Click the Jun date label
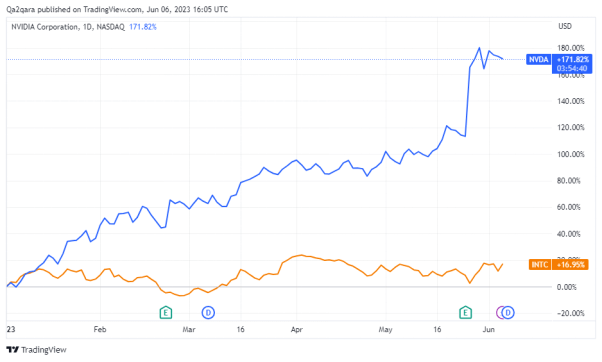Screen dimensions: 602x362 (x=488, y=329)
